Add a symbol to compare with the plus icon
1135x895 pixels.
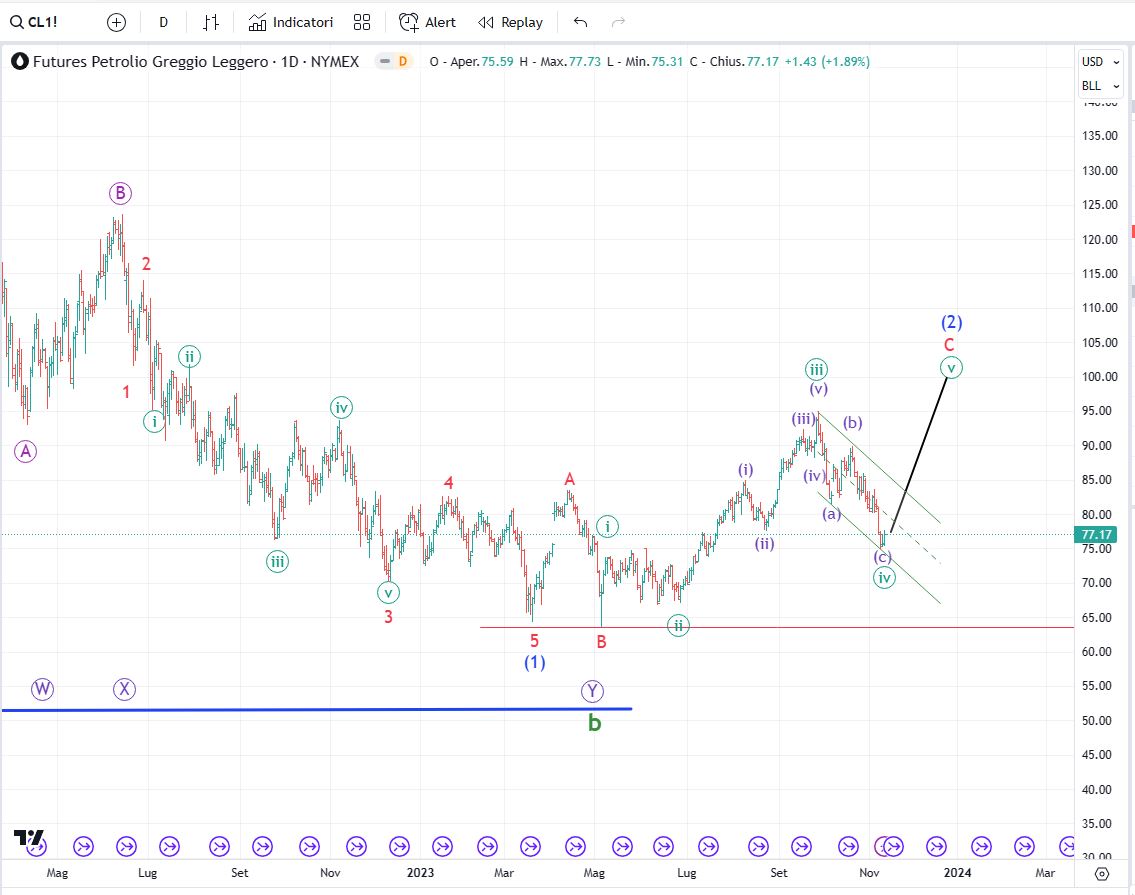(x=116, y=22)
